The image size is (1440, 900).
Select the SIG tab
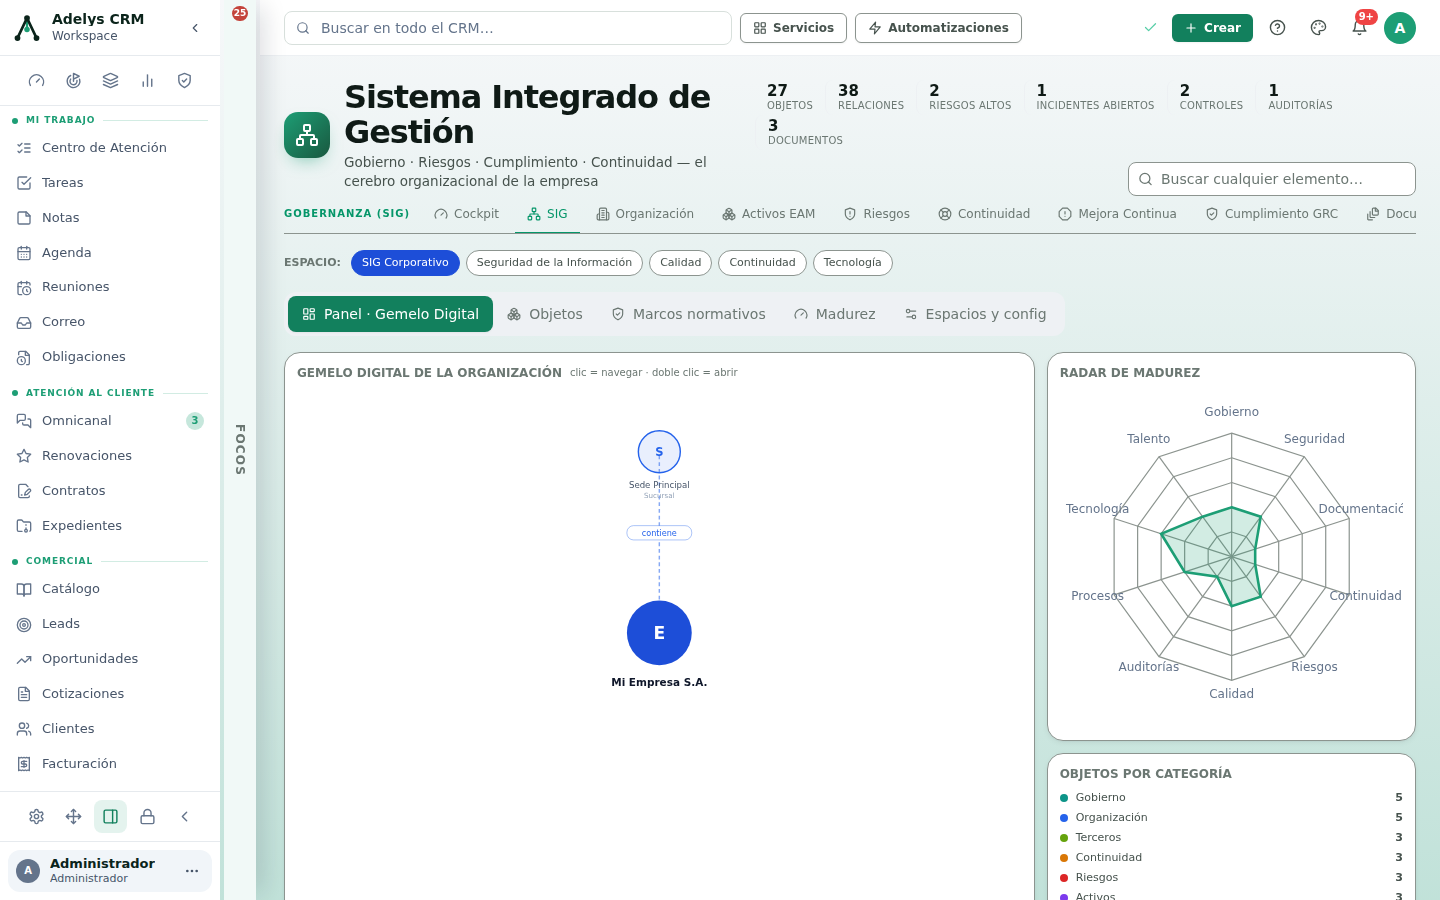pos(547,214)
